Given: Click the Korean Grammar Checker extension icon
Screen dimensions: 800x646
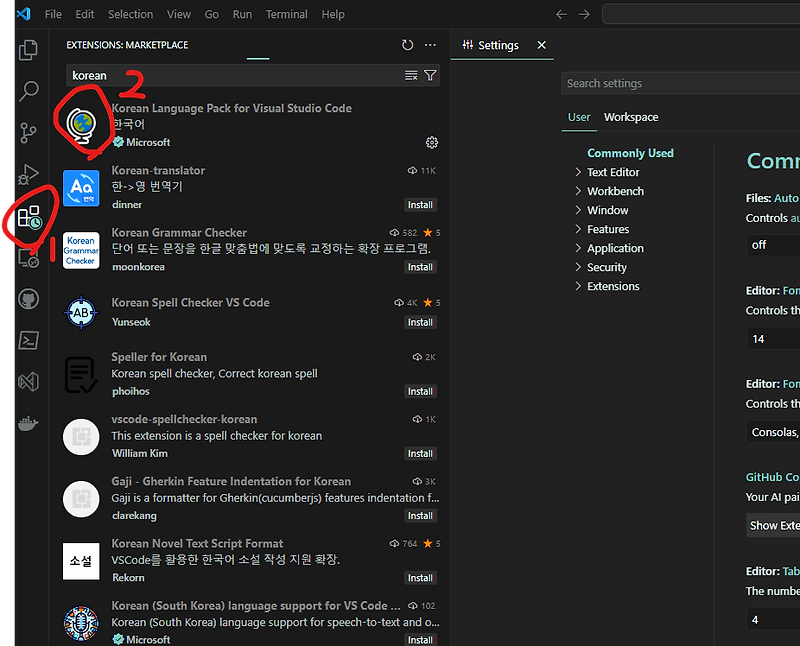Looking at the screenshot, I should coord(81,251).
